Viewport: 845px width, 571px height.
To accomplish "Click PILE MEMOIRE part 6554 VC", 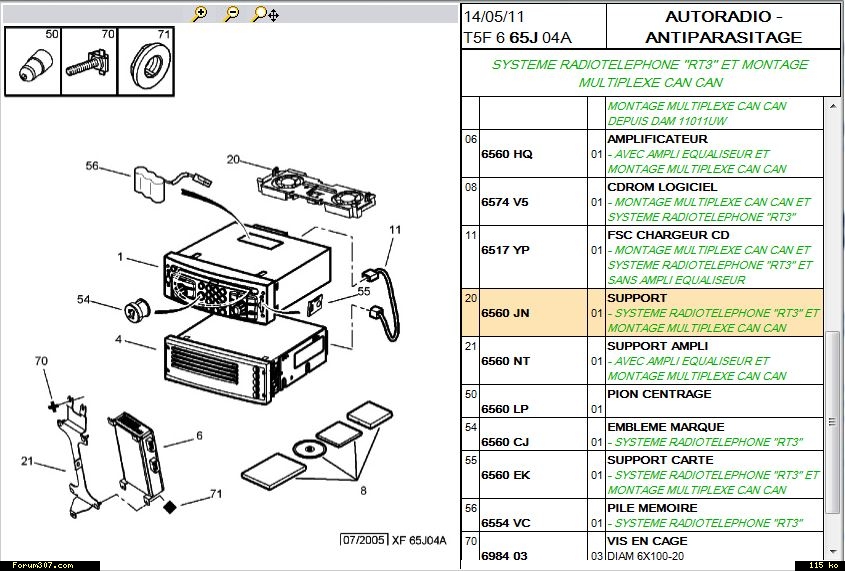I will pyautogui.click(x=640, y=515).
